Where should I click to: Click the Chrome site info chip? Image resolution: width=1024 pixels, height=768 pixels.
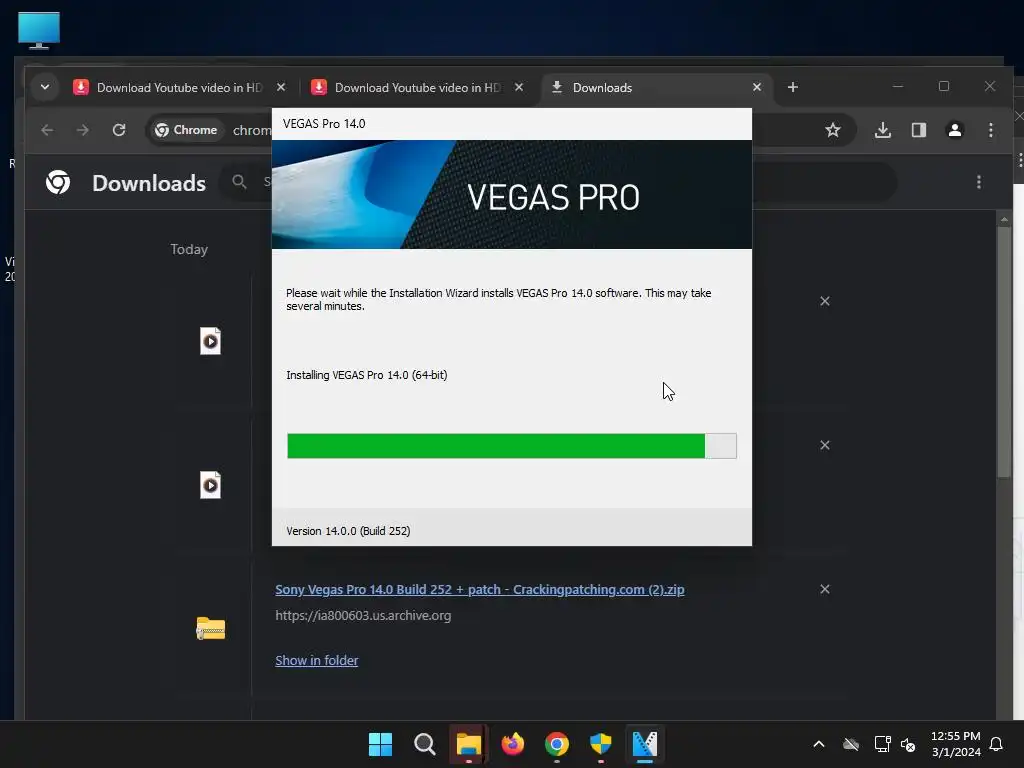pyautogui.click(x=187, y=130)
